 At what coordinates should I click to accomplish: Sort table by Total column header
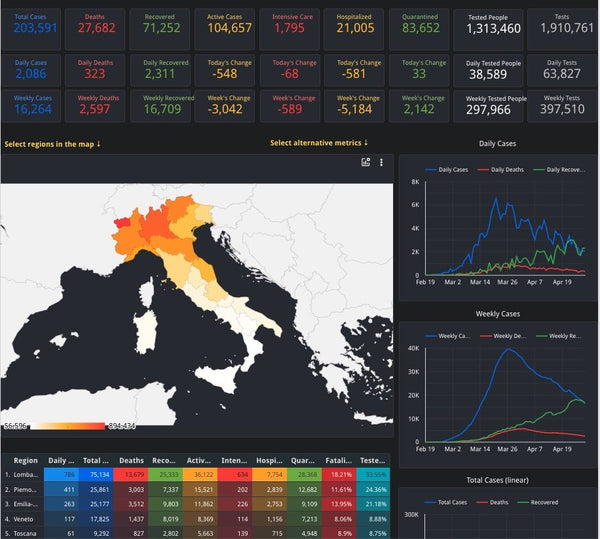click(96, 461)
